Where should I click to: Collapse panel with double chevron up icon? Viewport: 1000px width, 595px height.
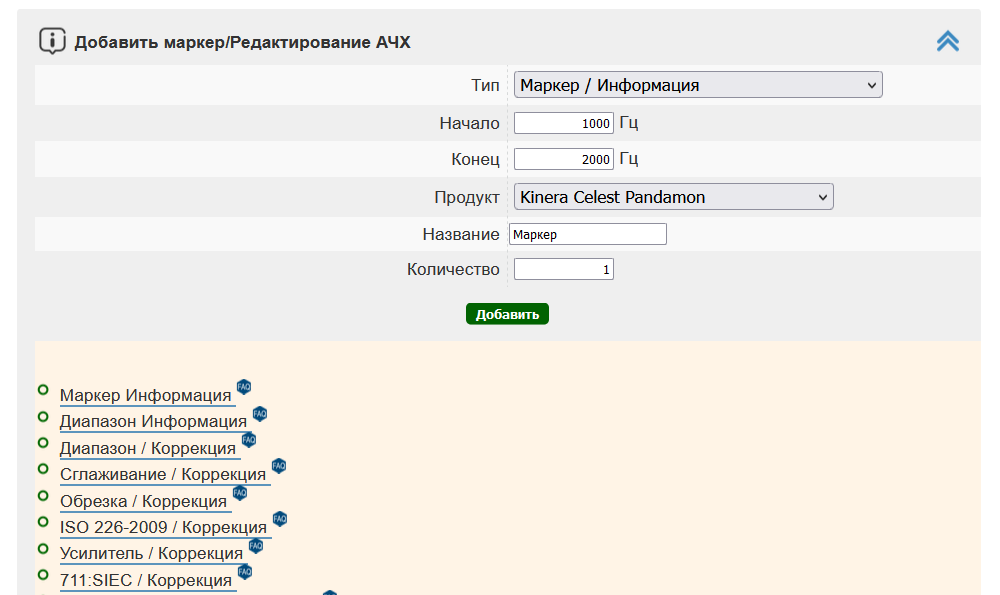pos(947,41)
